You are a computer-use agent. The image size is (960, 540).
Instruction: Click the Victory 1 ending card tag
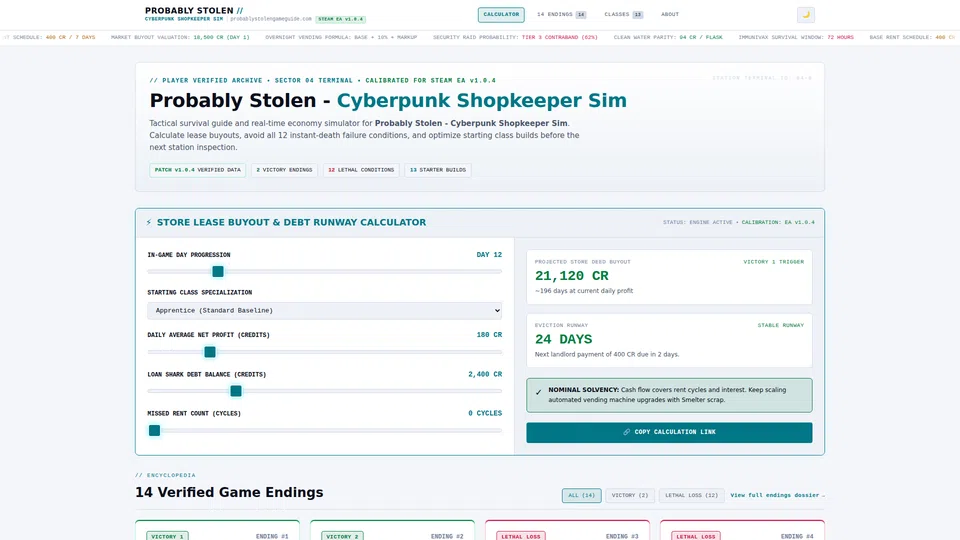[x=167, y=536]
